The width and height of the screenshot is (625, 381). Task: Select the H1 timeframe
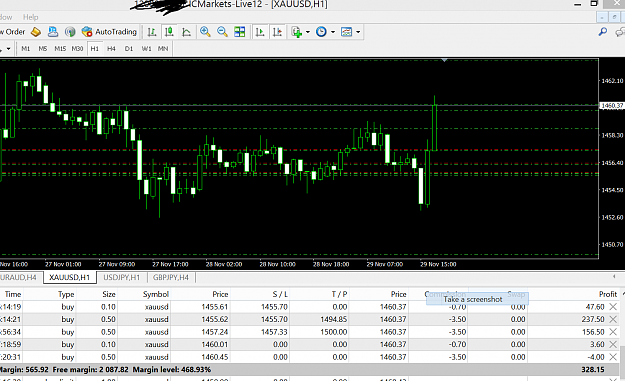[x=94, y=49]
